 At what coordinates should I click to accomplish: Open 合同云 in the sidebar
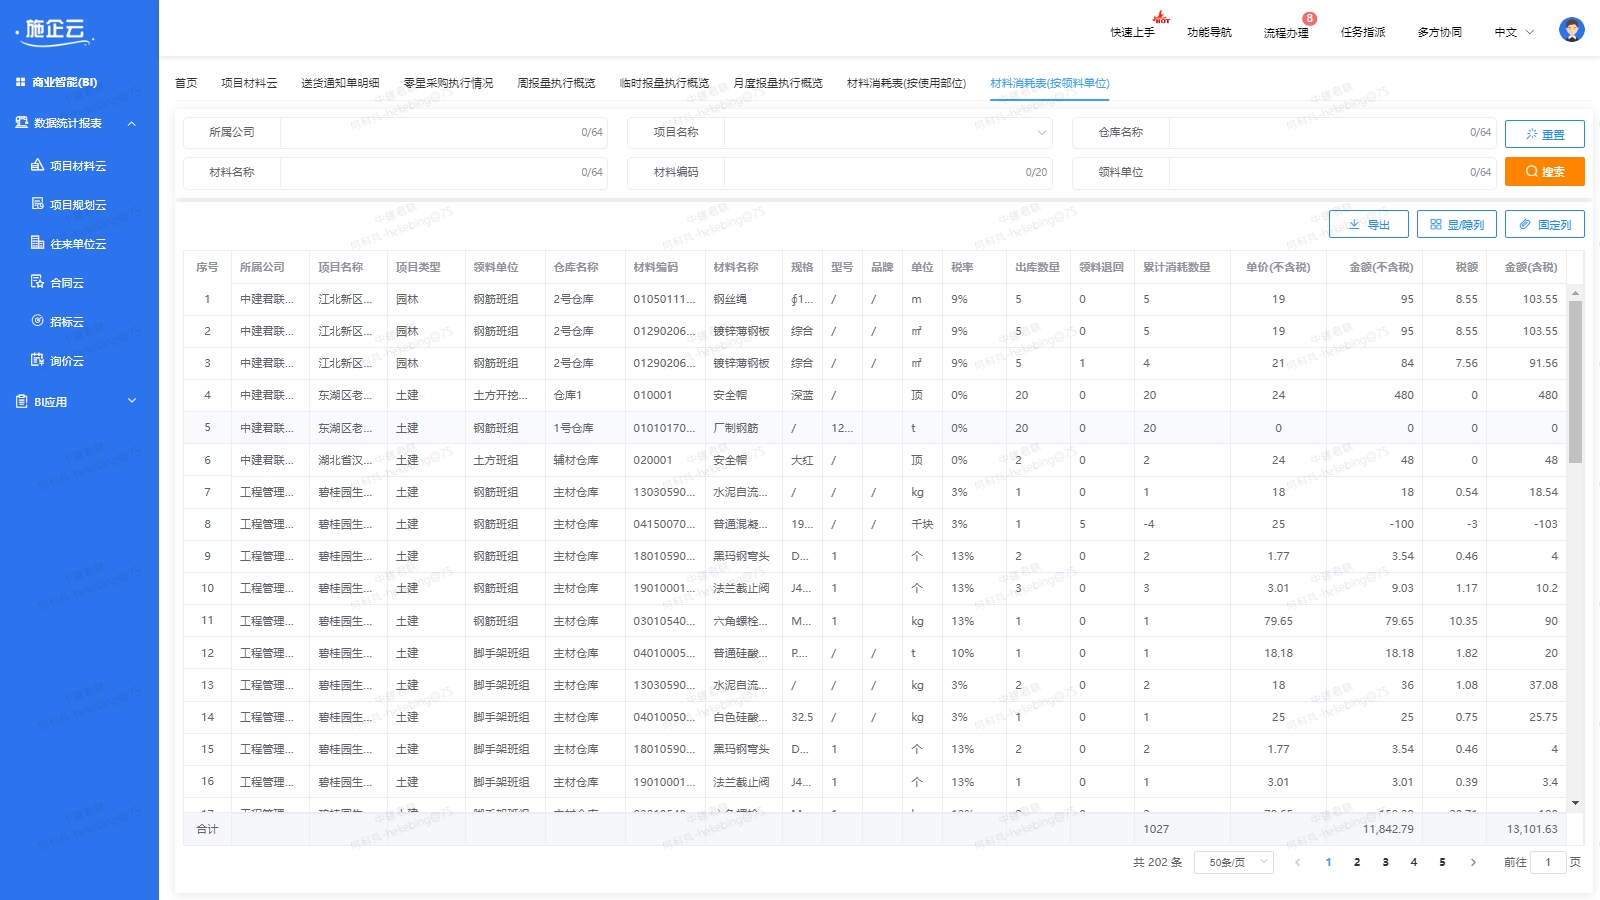tap(66, 283)
